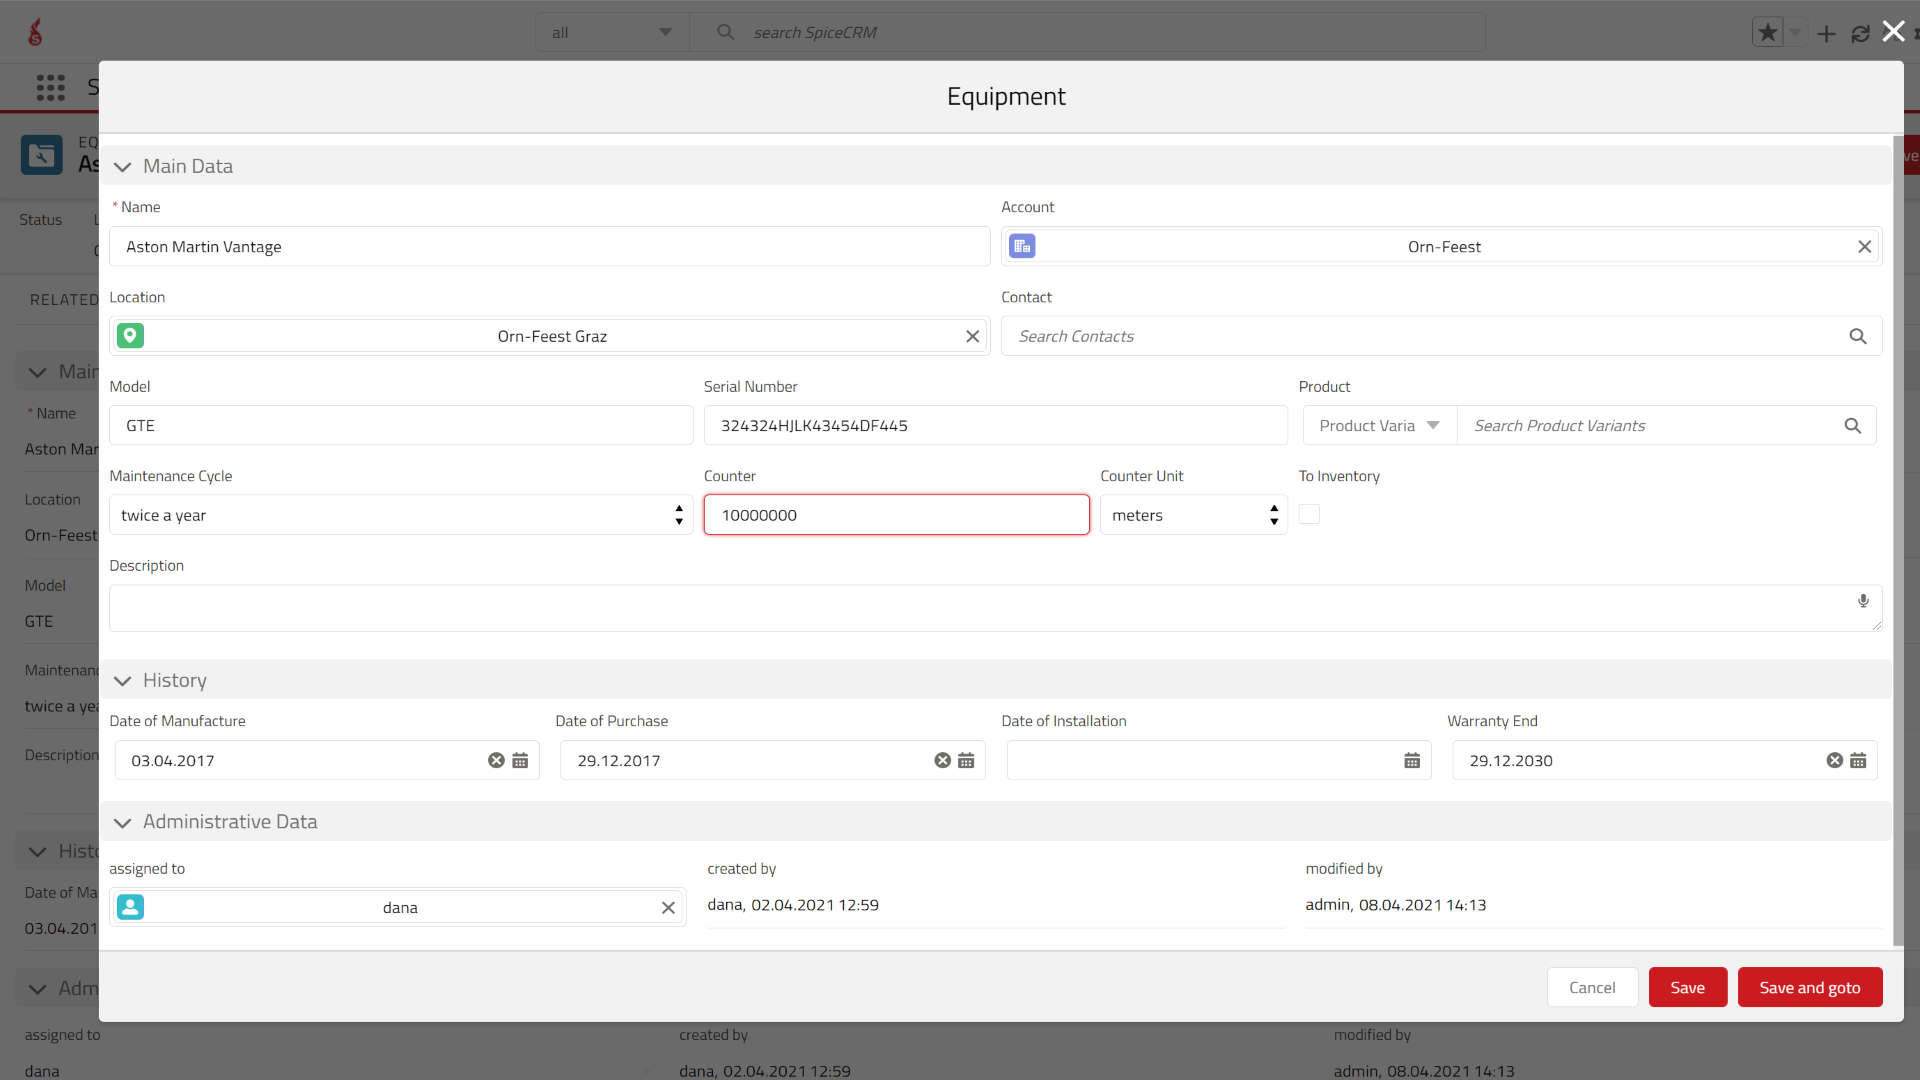Click the global search magnifier icon

click(725, 32)
